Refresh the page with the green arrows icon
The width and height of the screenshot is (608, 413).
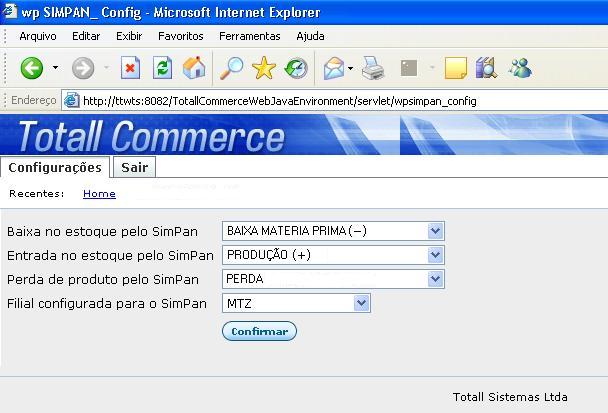(x=162, y=68)
